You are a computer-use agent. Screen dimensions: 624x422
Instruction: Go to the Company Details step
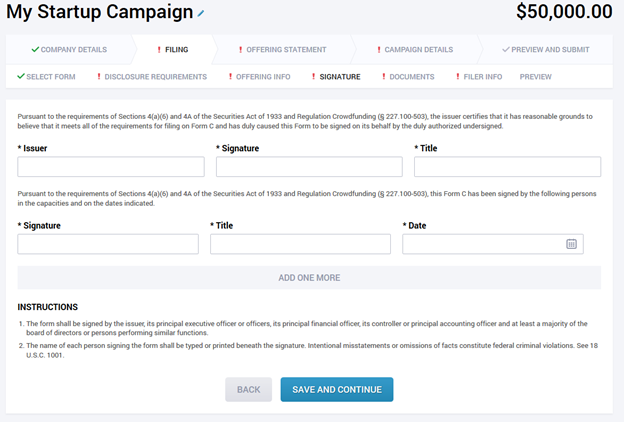[x=69, y=50]
